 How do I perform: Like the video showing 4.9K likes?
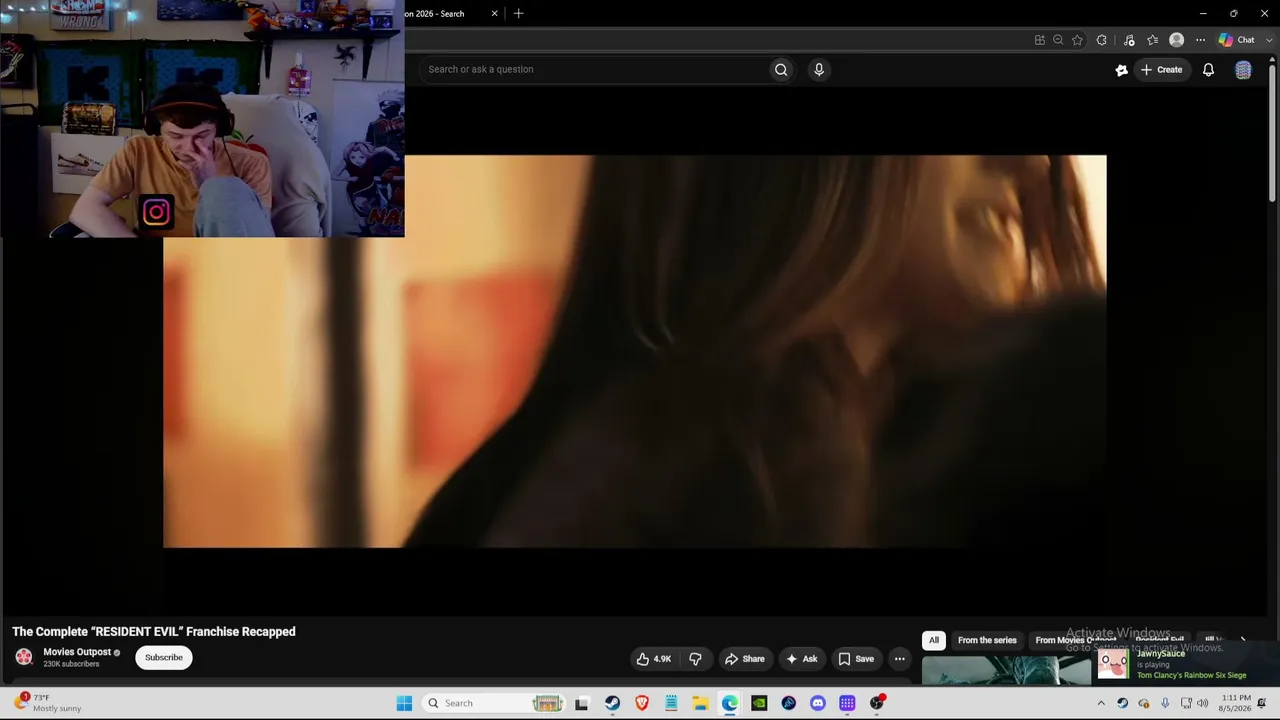(654, 659)
